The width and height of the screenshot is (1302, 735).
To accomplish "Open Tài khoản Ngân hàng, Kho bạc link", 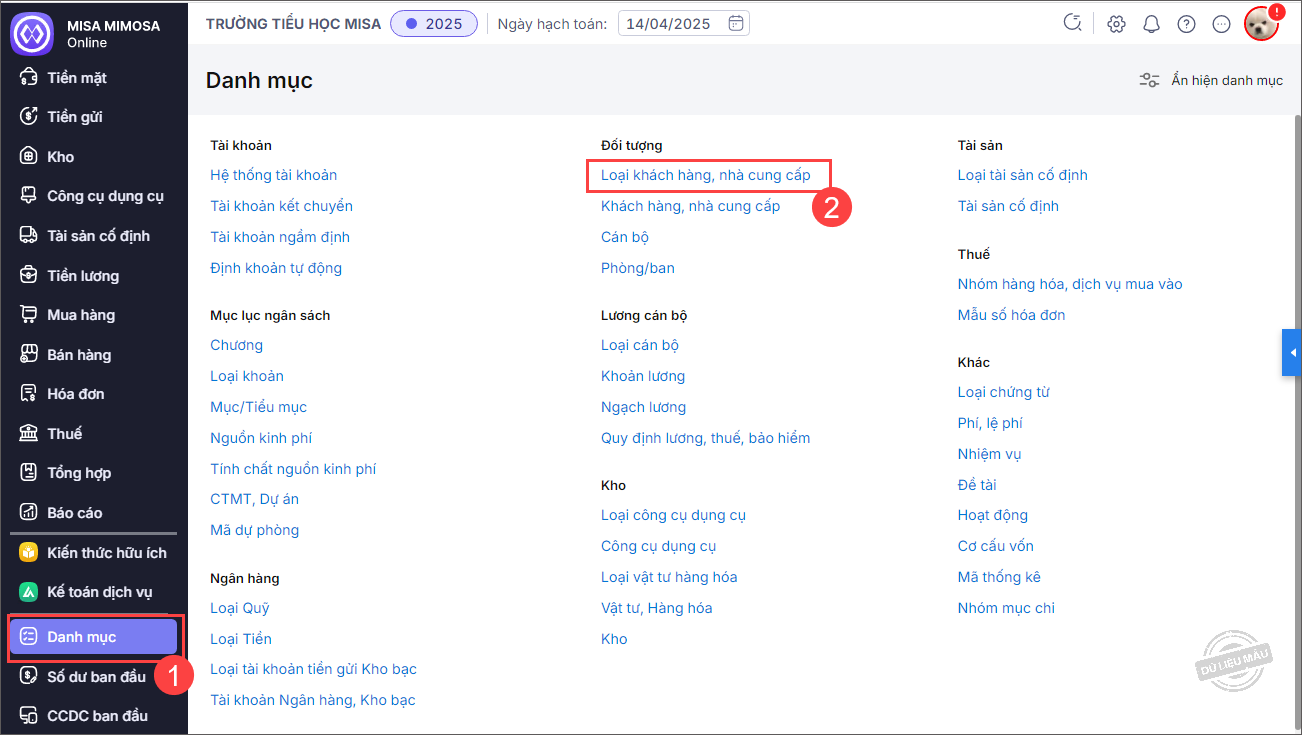I will pyautogui.click(x=313, y=700).
